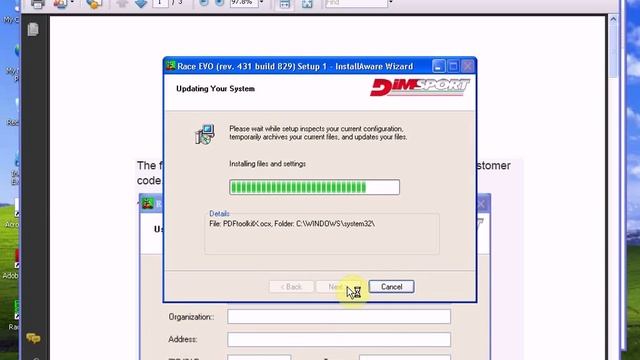
Task: Click the Print icon in PDF toolbar
Action: tap(38, 3)
